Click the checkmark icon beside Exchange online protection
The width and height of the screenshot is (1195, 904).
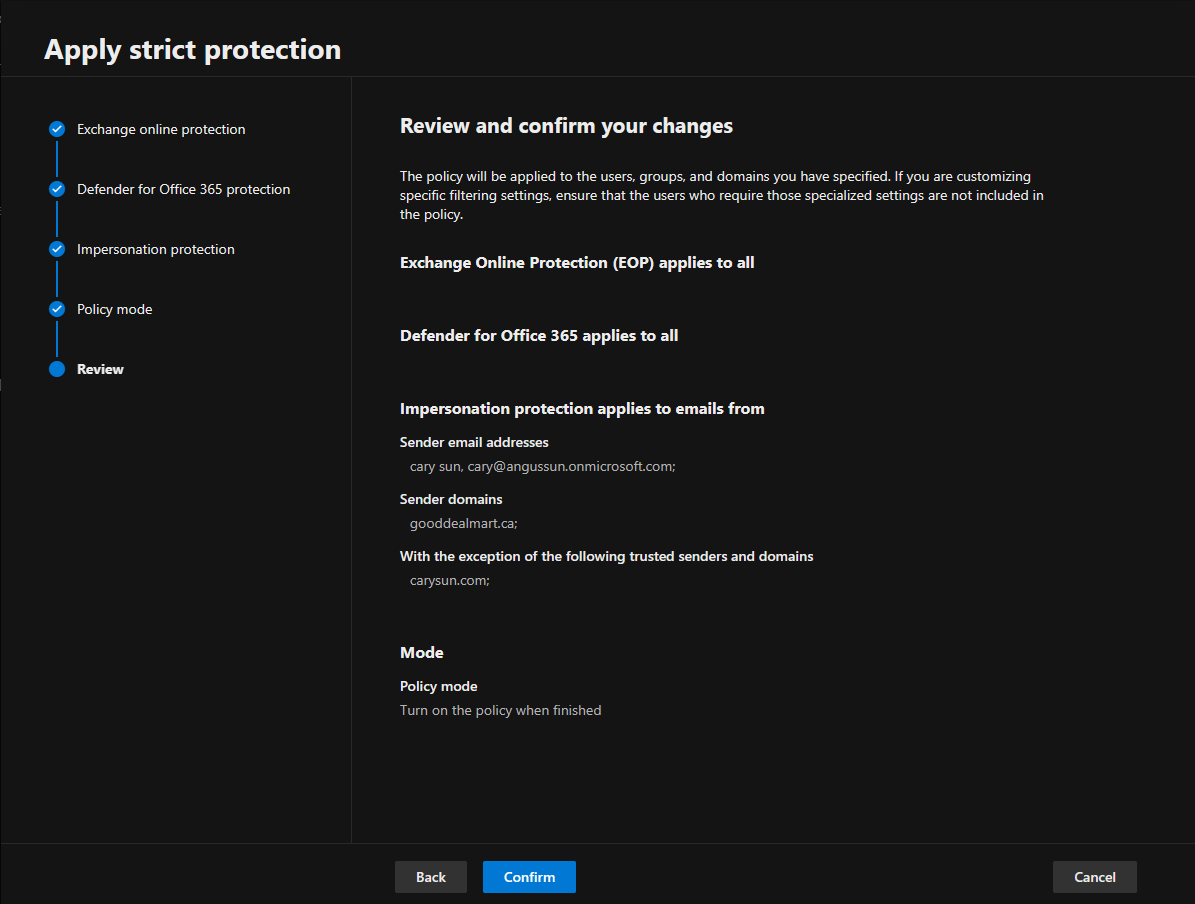pyautogui.click(x=57, y=129)
